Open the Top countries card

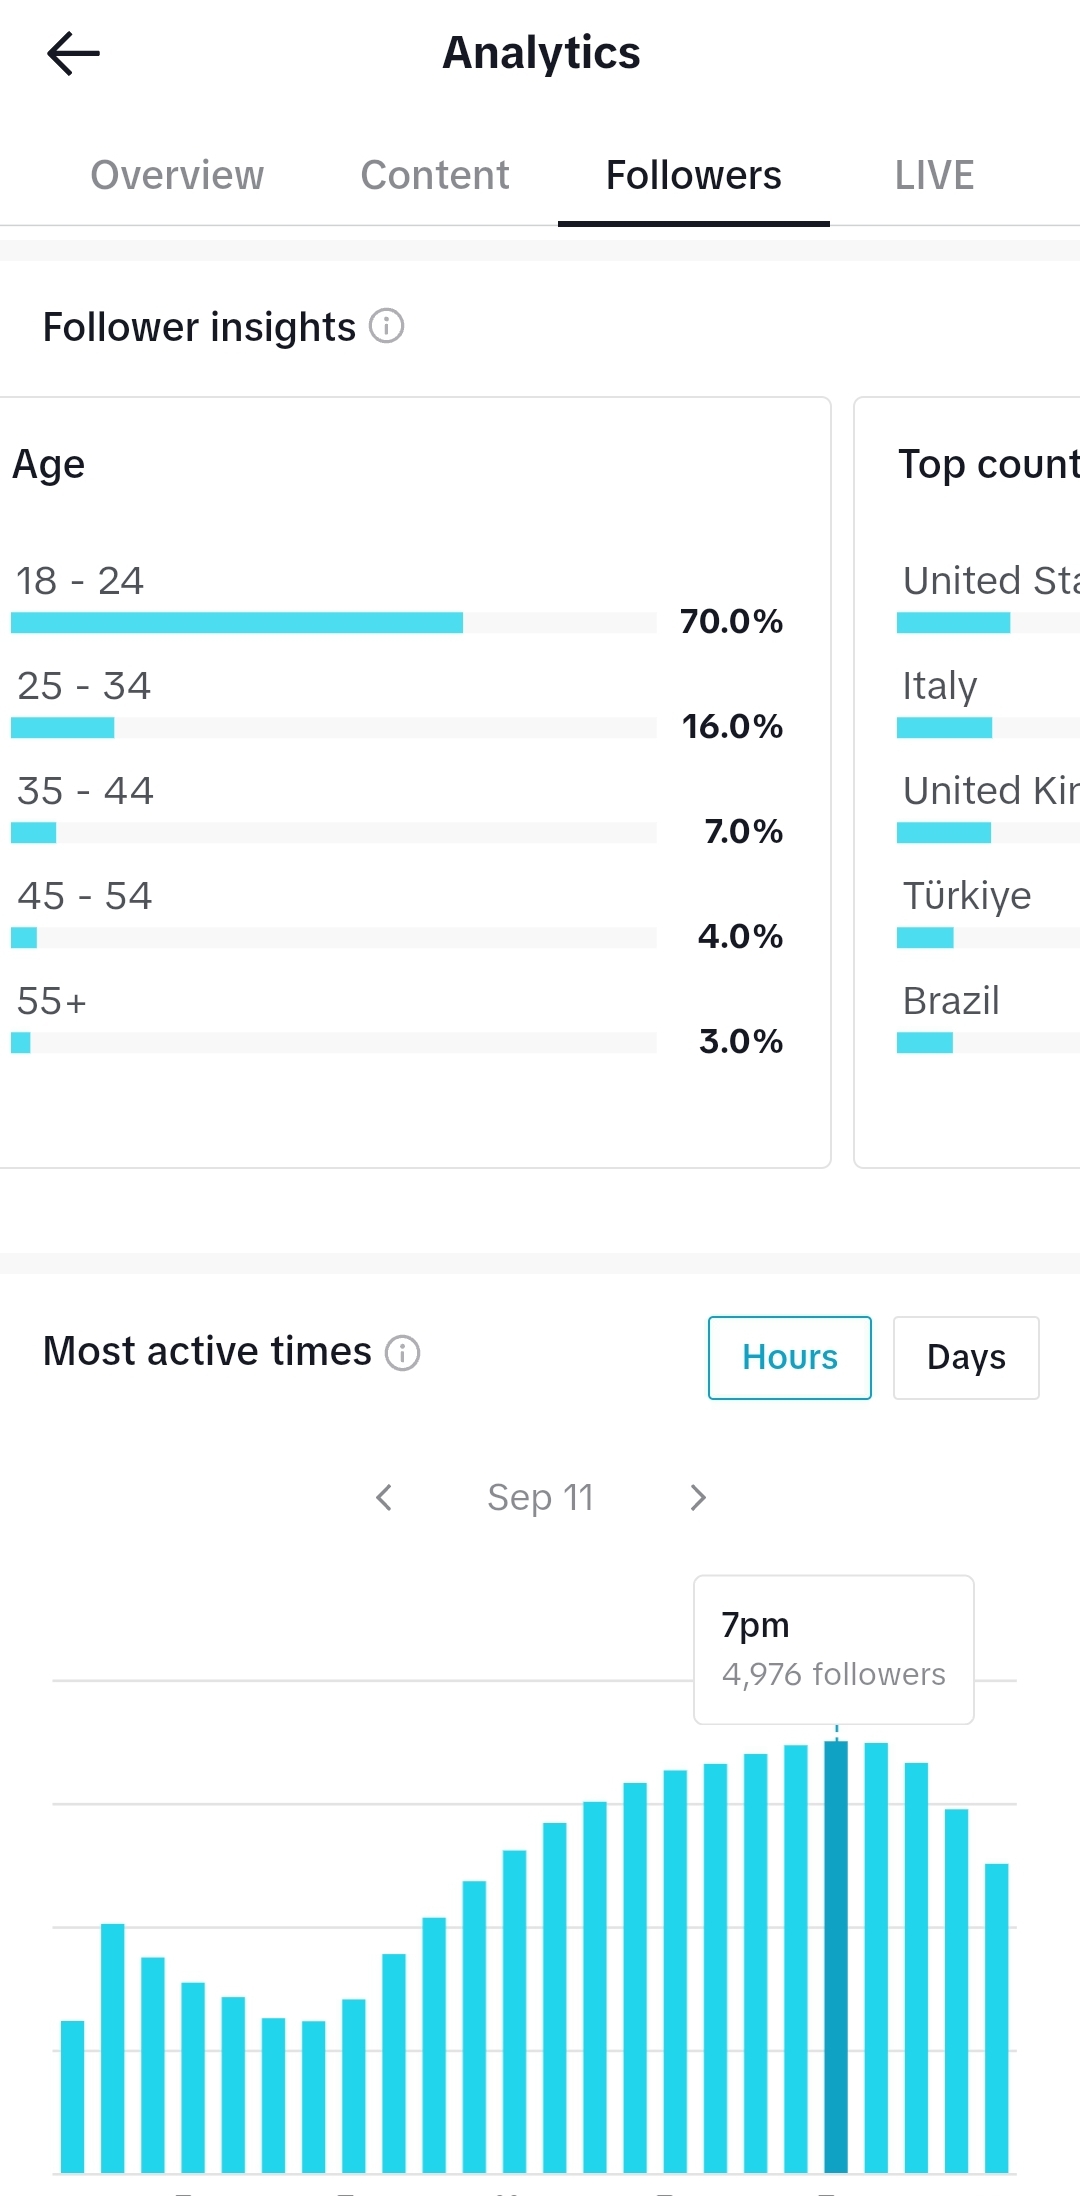967,782
